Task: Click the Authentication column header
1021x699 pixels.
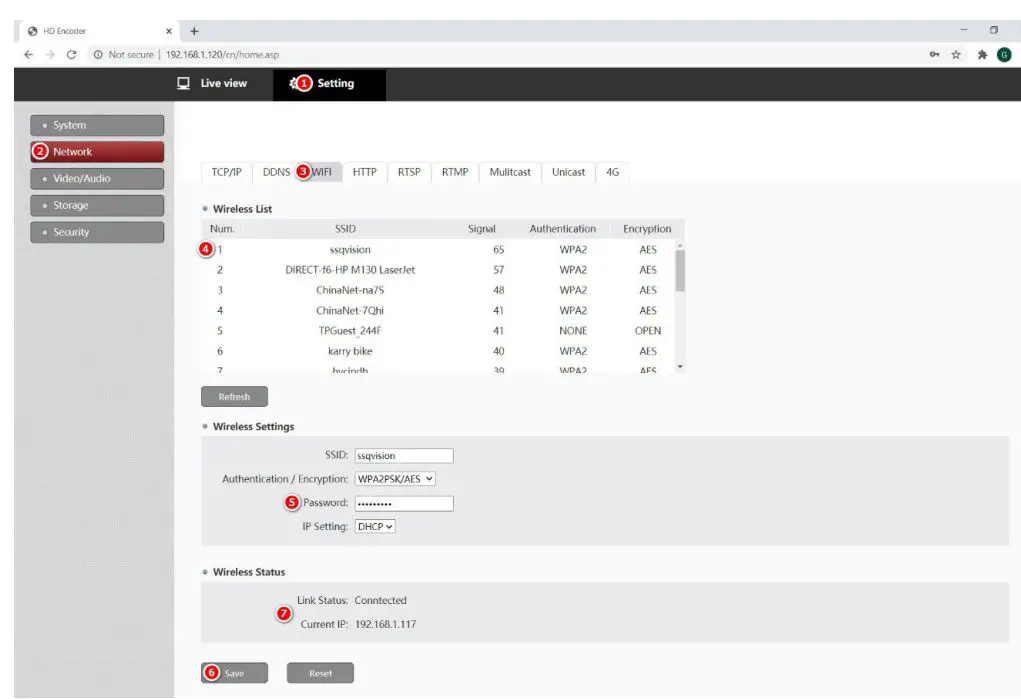Action: coord(563,229)
